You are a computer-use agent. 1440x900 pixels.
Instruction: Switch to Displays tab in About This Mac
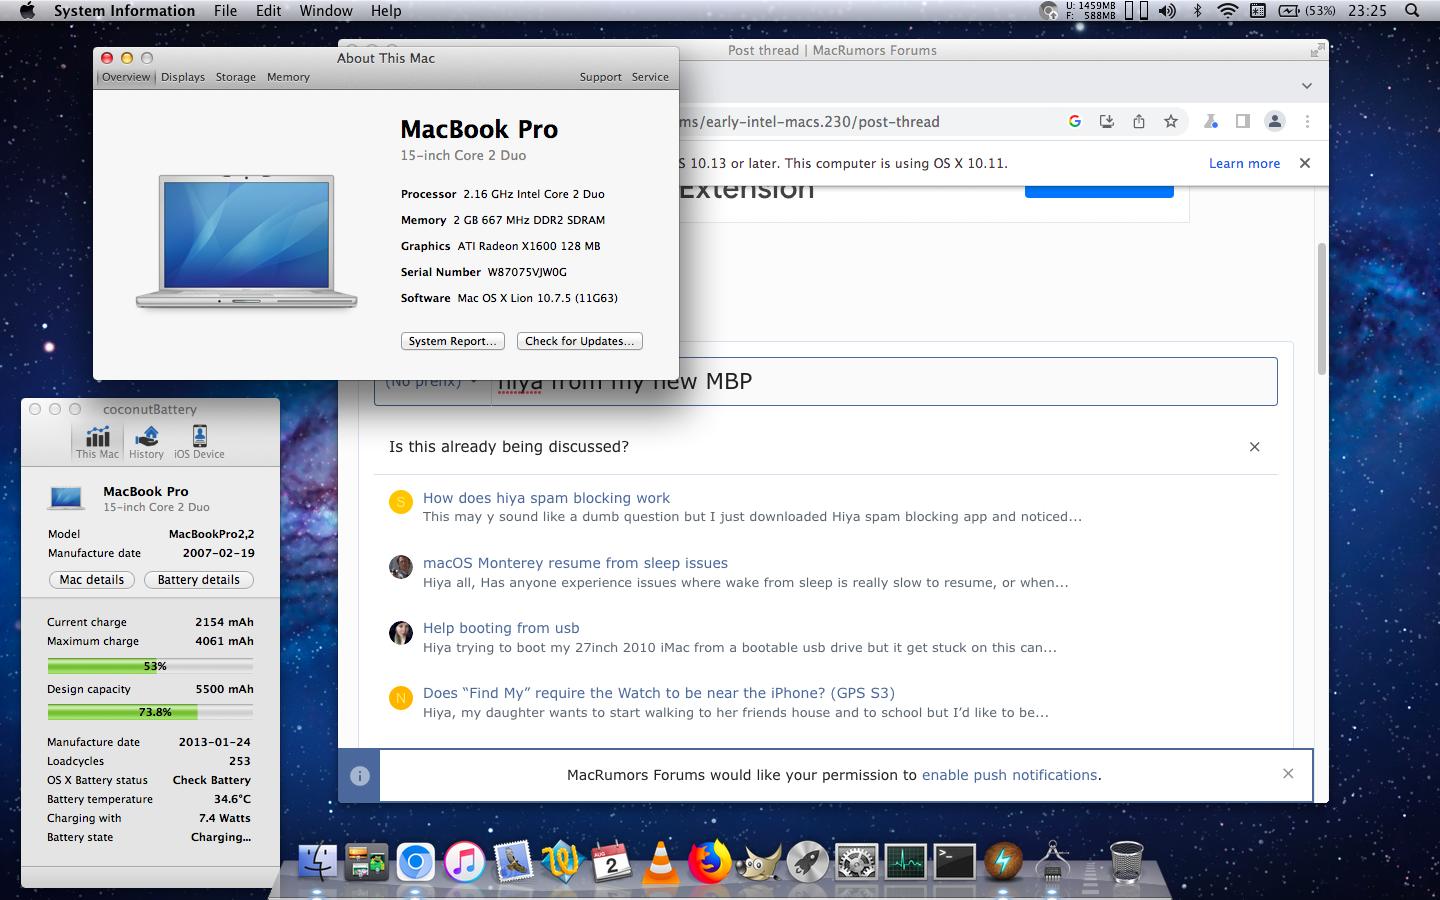(183, 77)
